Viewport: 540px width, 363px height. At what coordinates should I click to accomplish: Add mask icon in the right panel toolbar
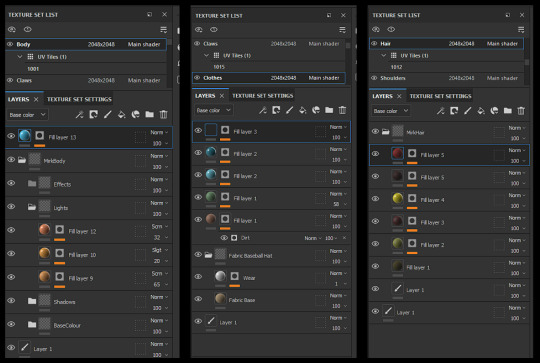(x=454, y=111)
